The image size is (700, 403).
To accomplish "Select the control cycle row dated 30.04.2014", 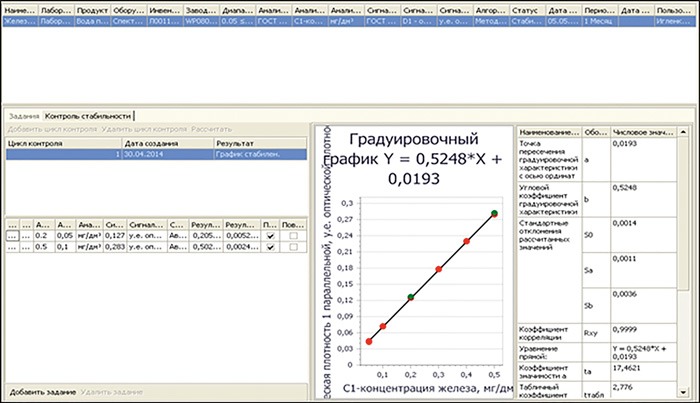I will (150, 155).
